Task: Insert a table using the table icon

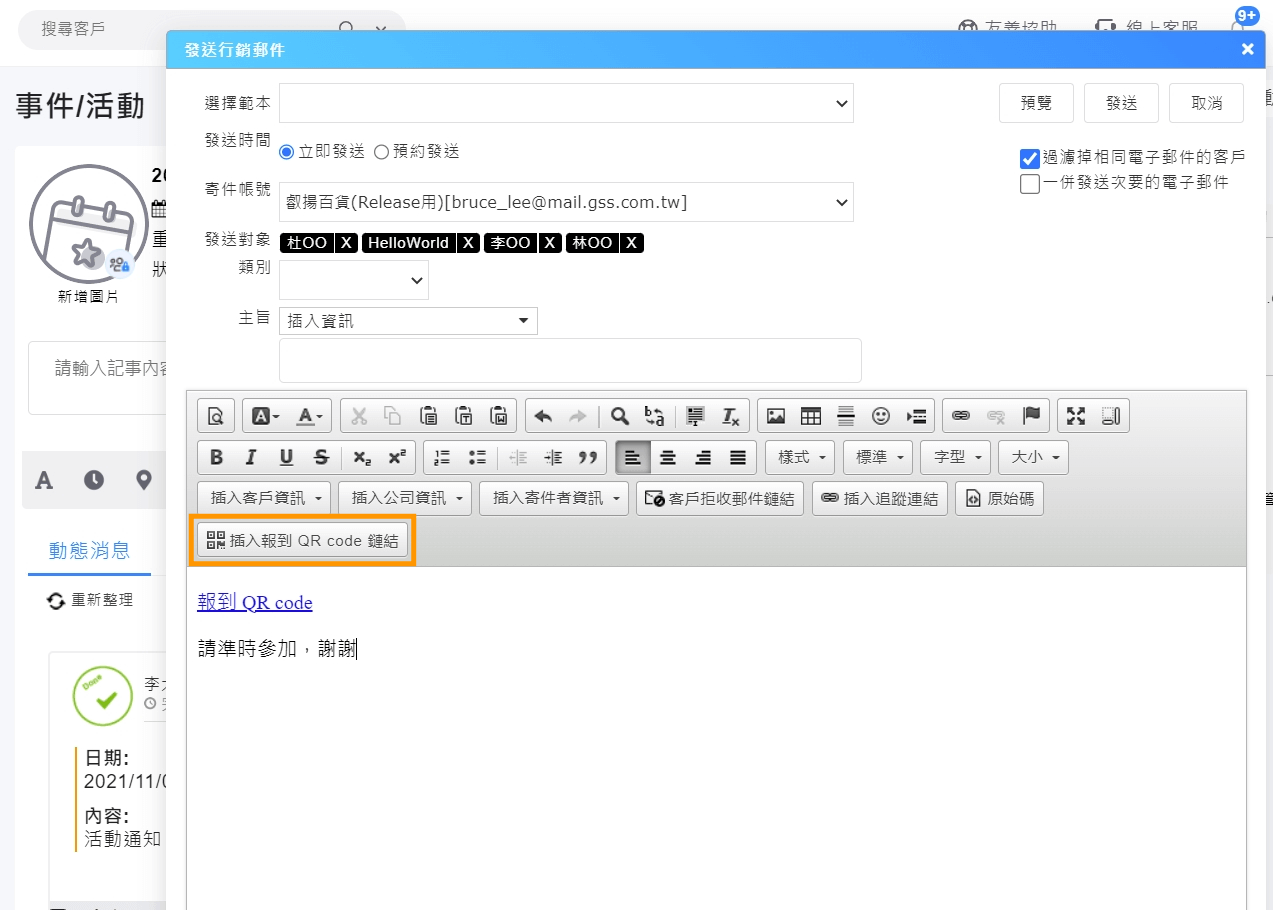Action: tap(811, 416)
